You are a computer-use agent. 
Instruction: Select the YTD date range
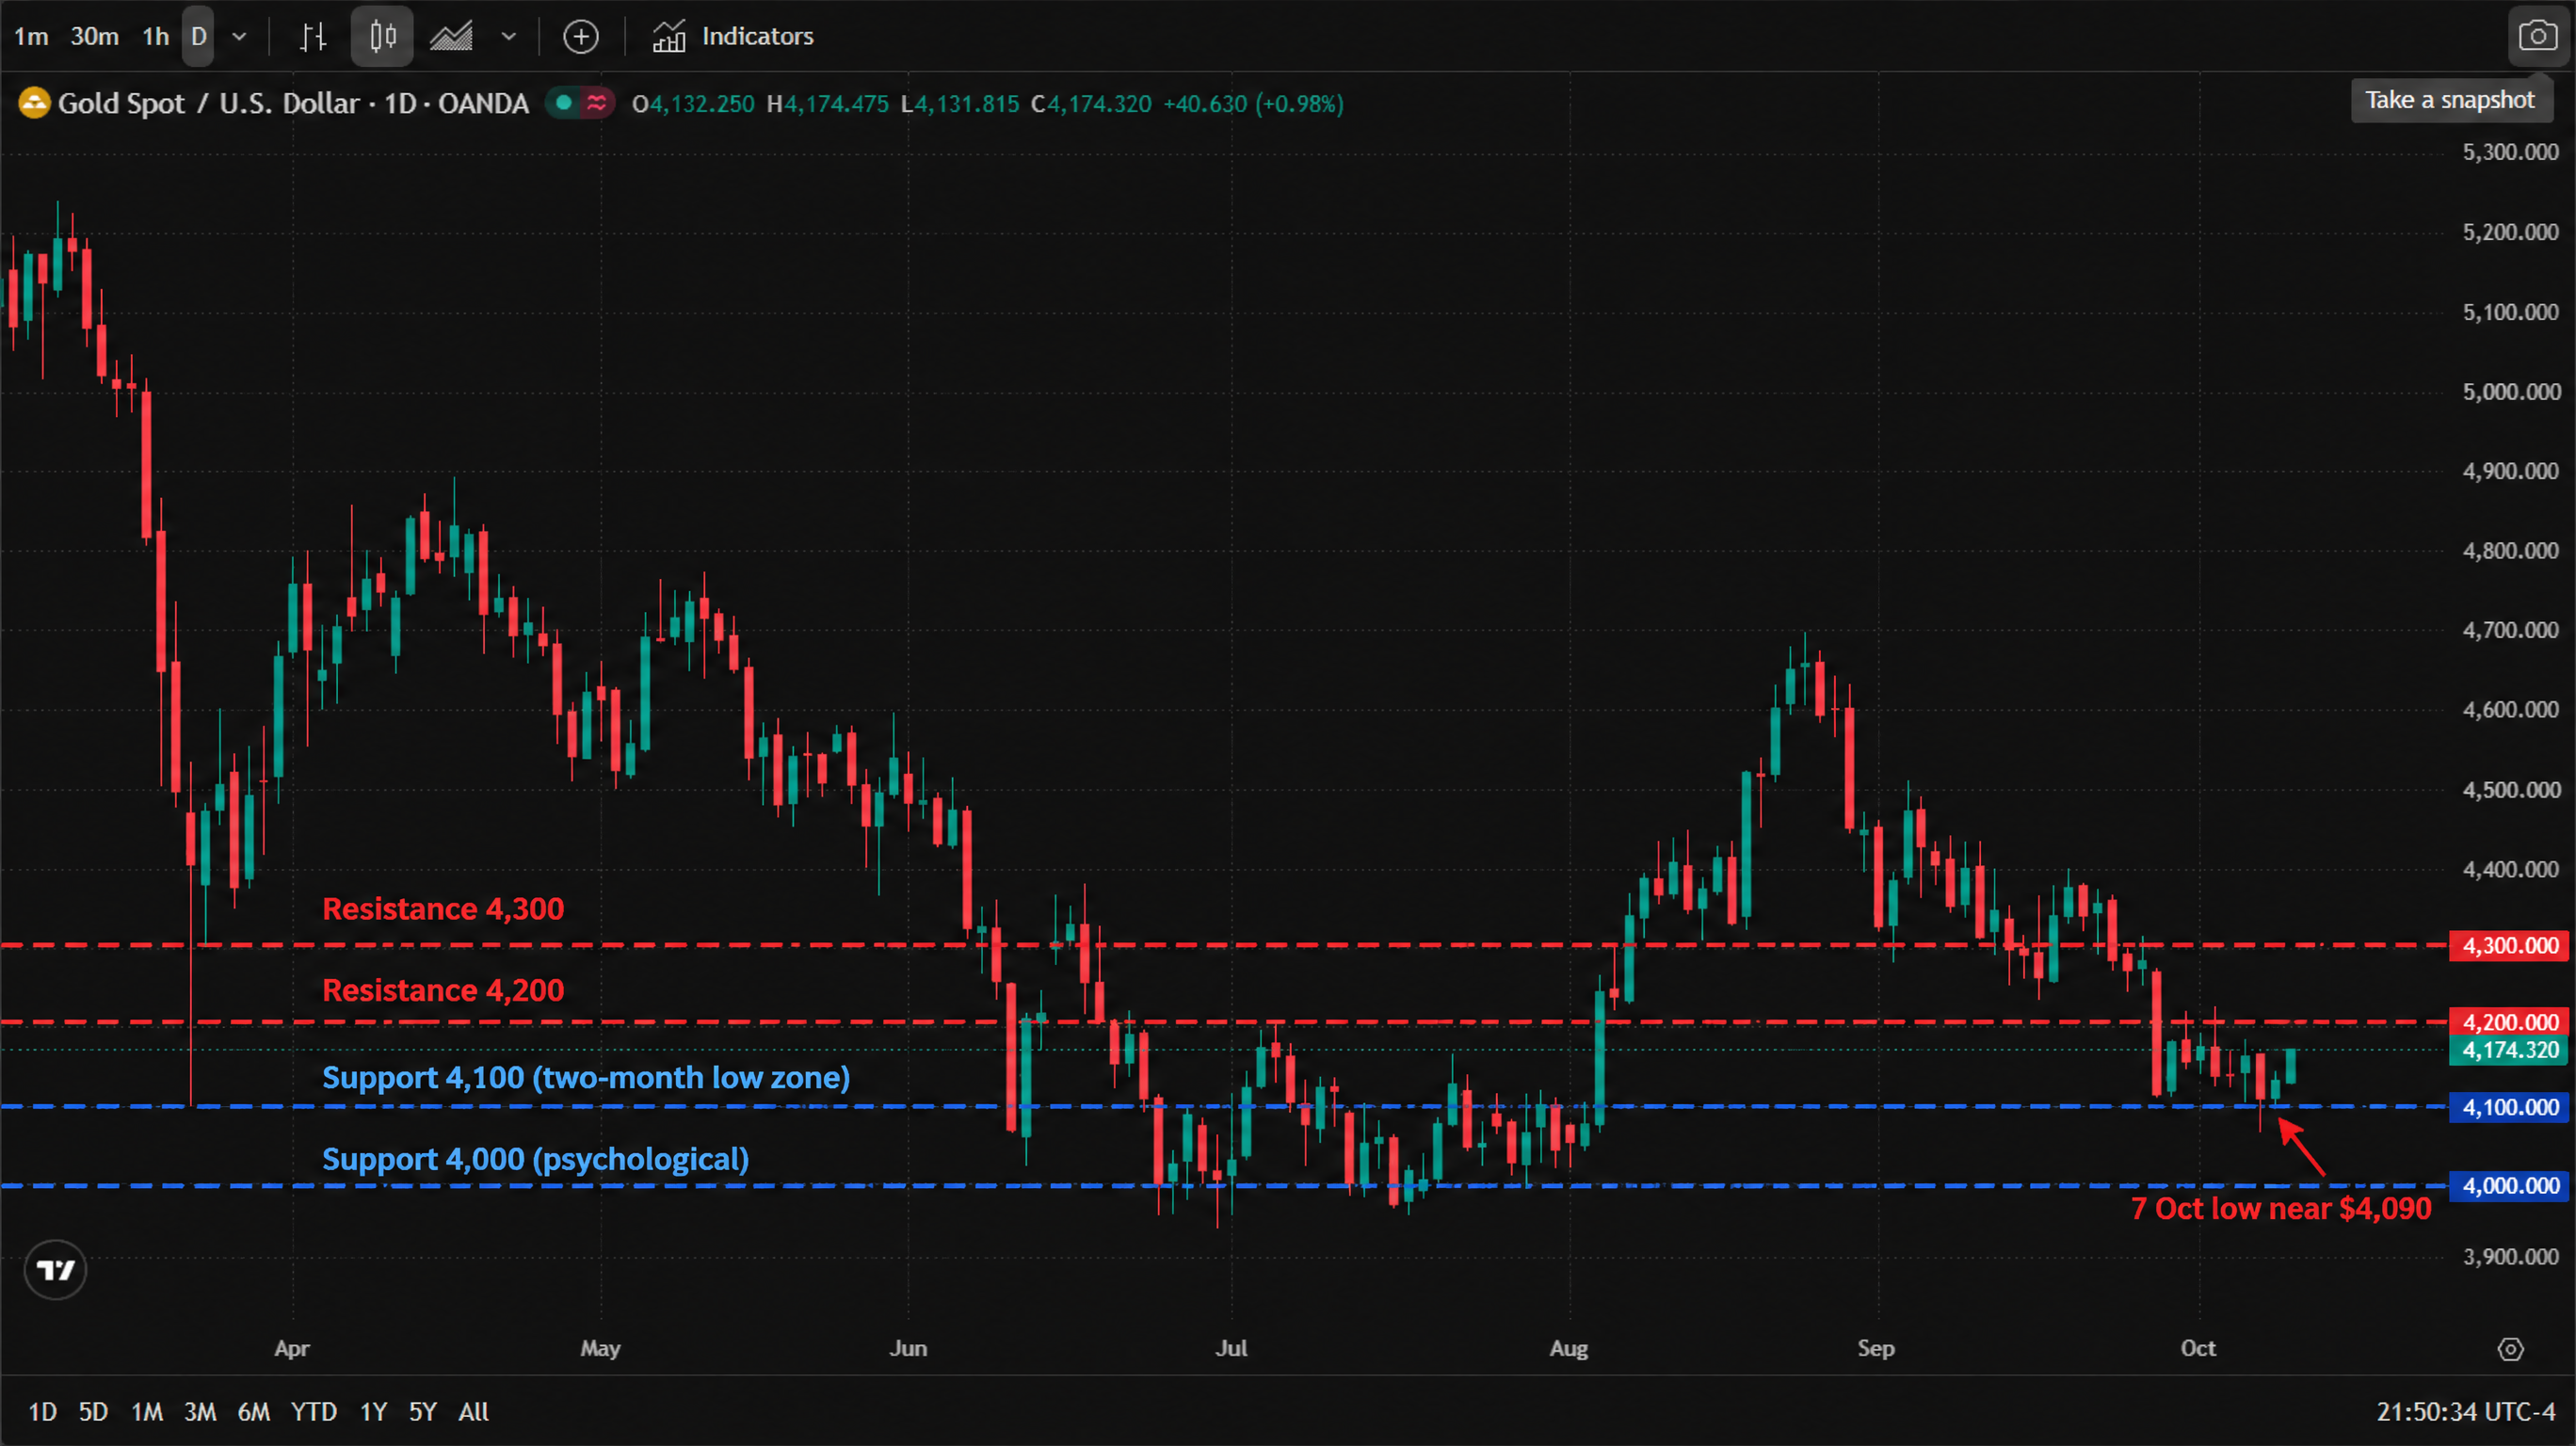[314, 1412]
